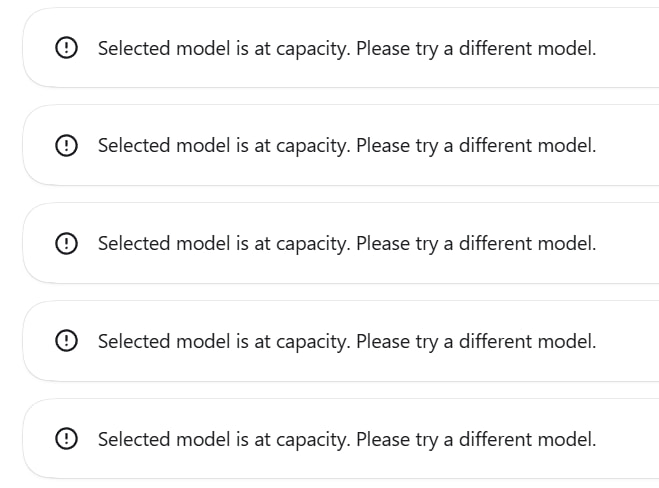659x488 pixels.
Task: Click 'Please try a different model' in the first notification
Action: tap(476, 48)
